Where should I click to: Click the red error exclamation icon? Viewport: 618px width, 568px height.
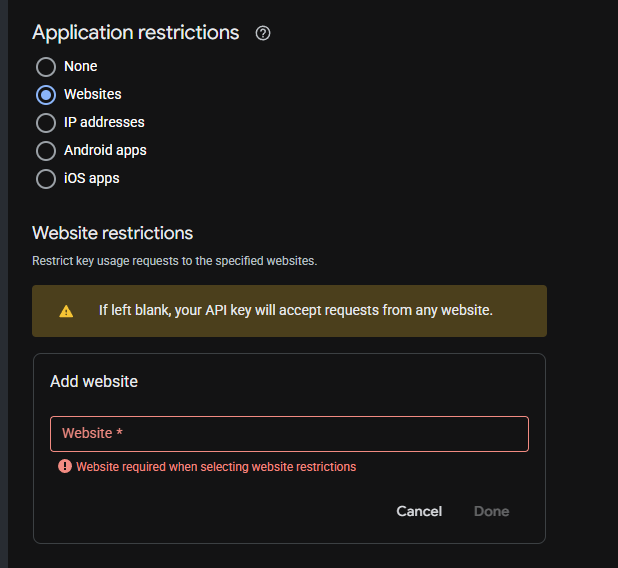click(x=65, y=466)
